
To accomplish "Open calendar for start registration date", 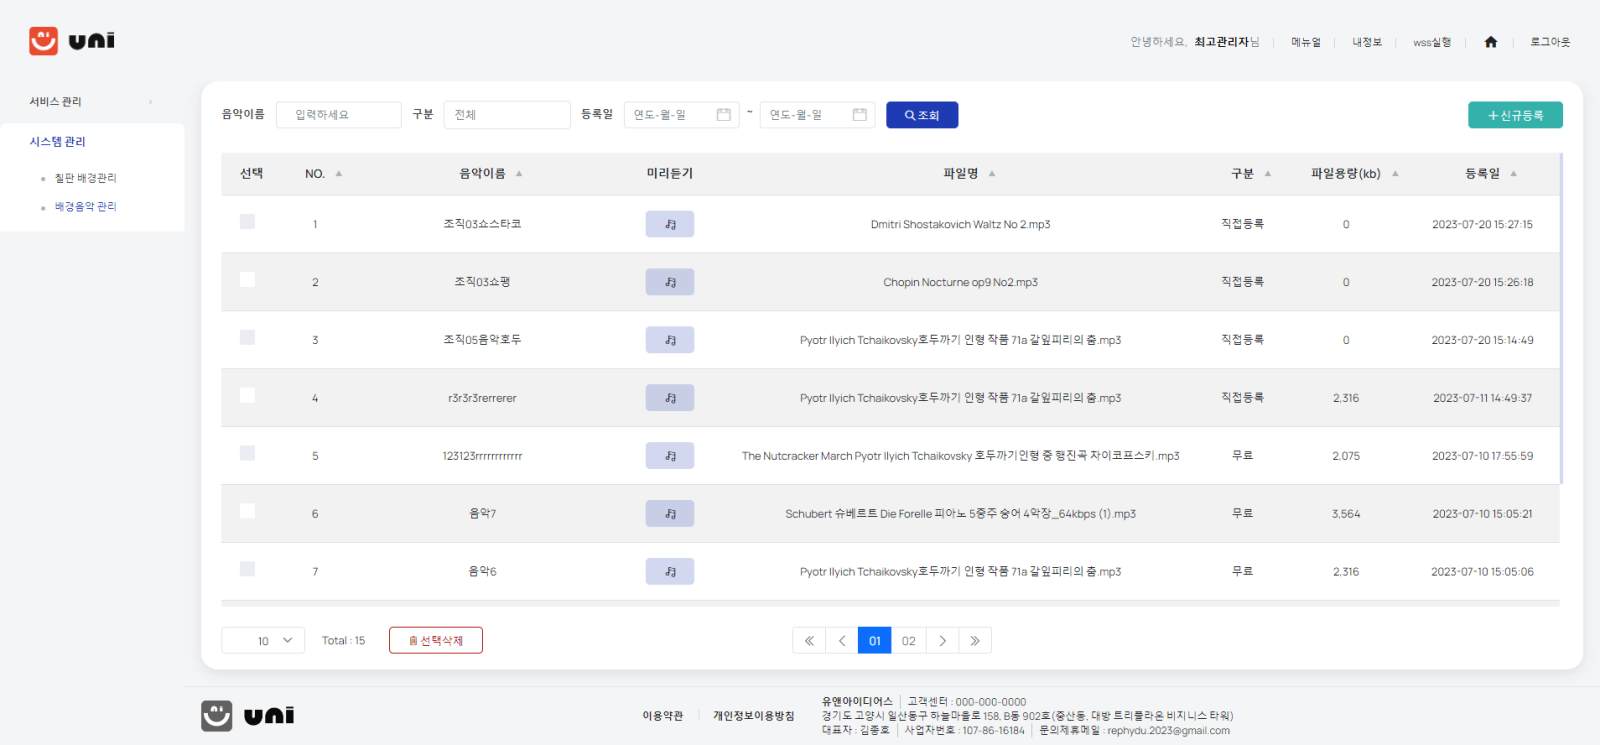I will coord(723,115).
